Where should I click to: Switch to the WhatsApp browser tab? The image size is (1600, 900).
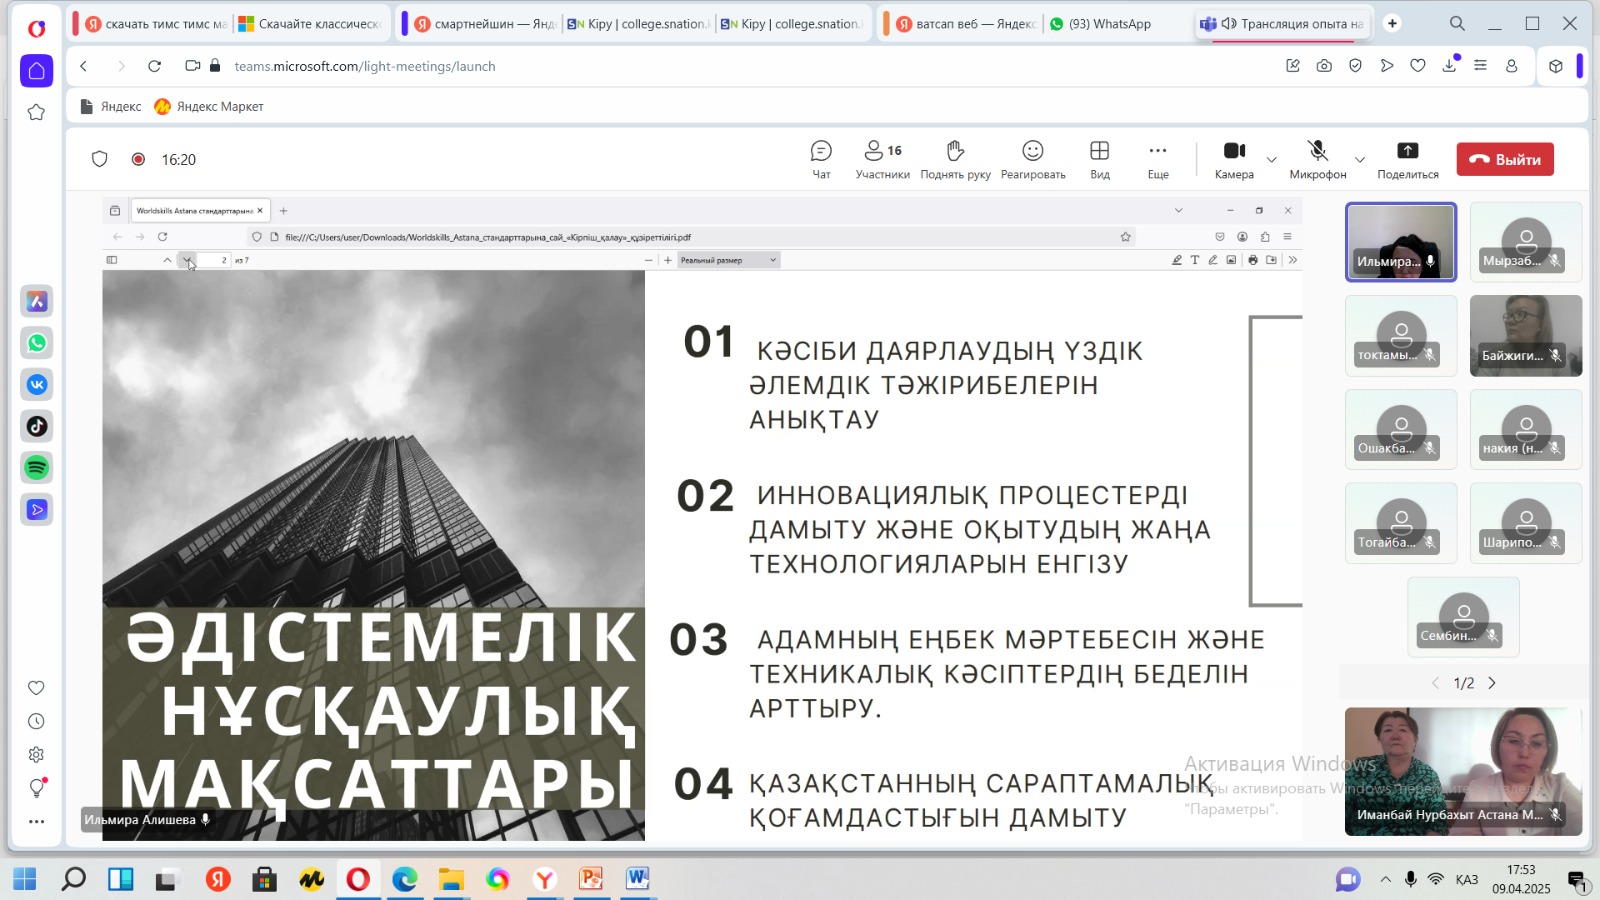point(1108,24)
